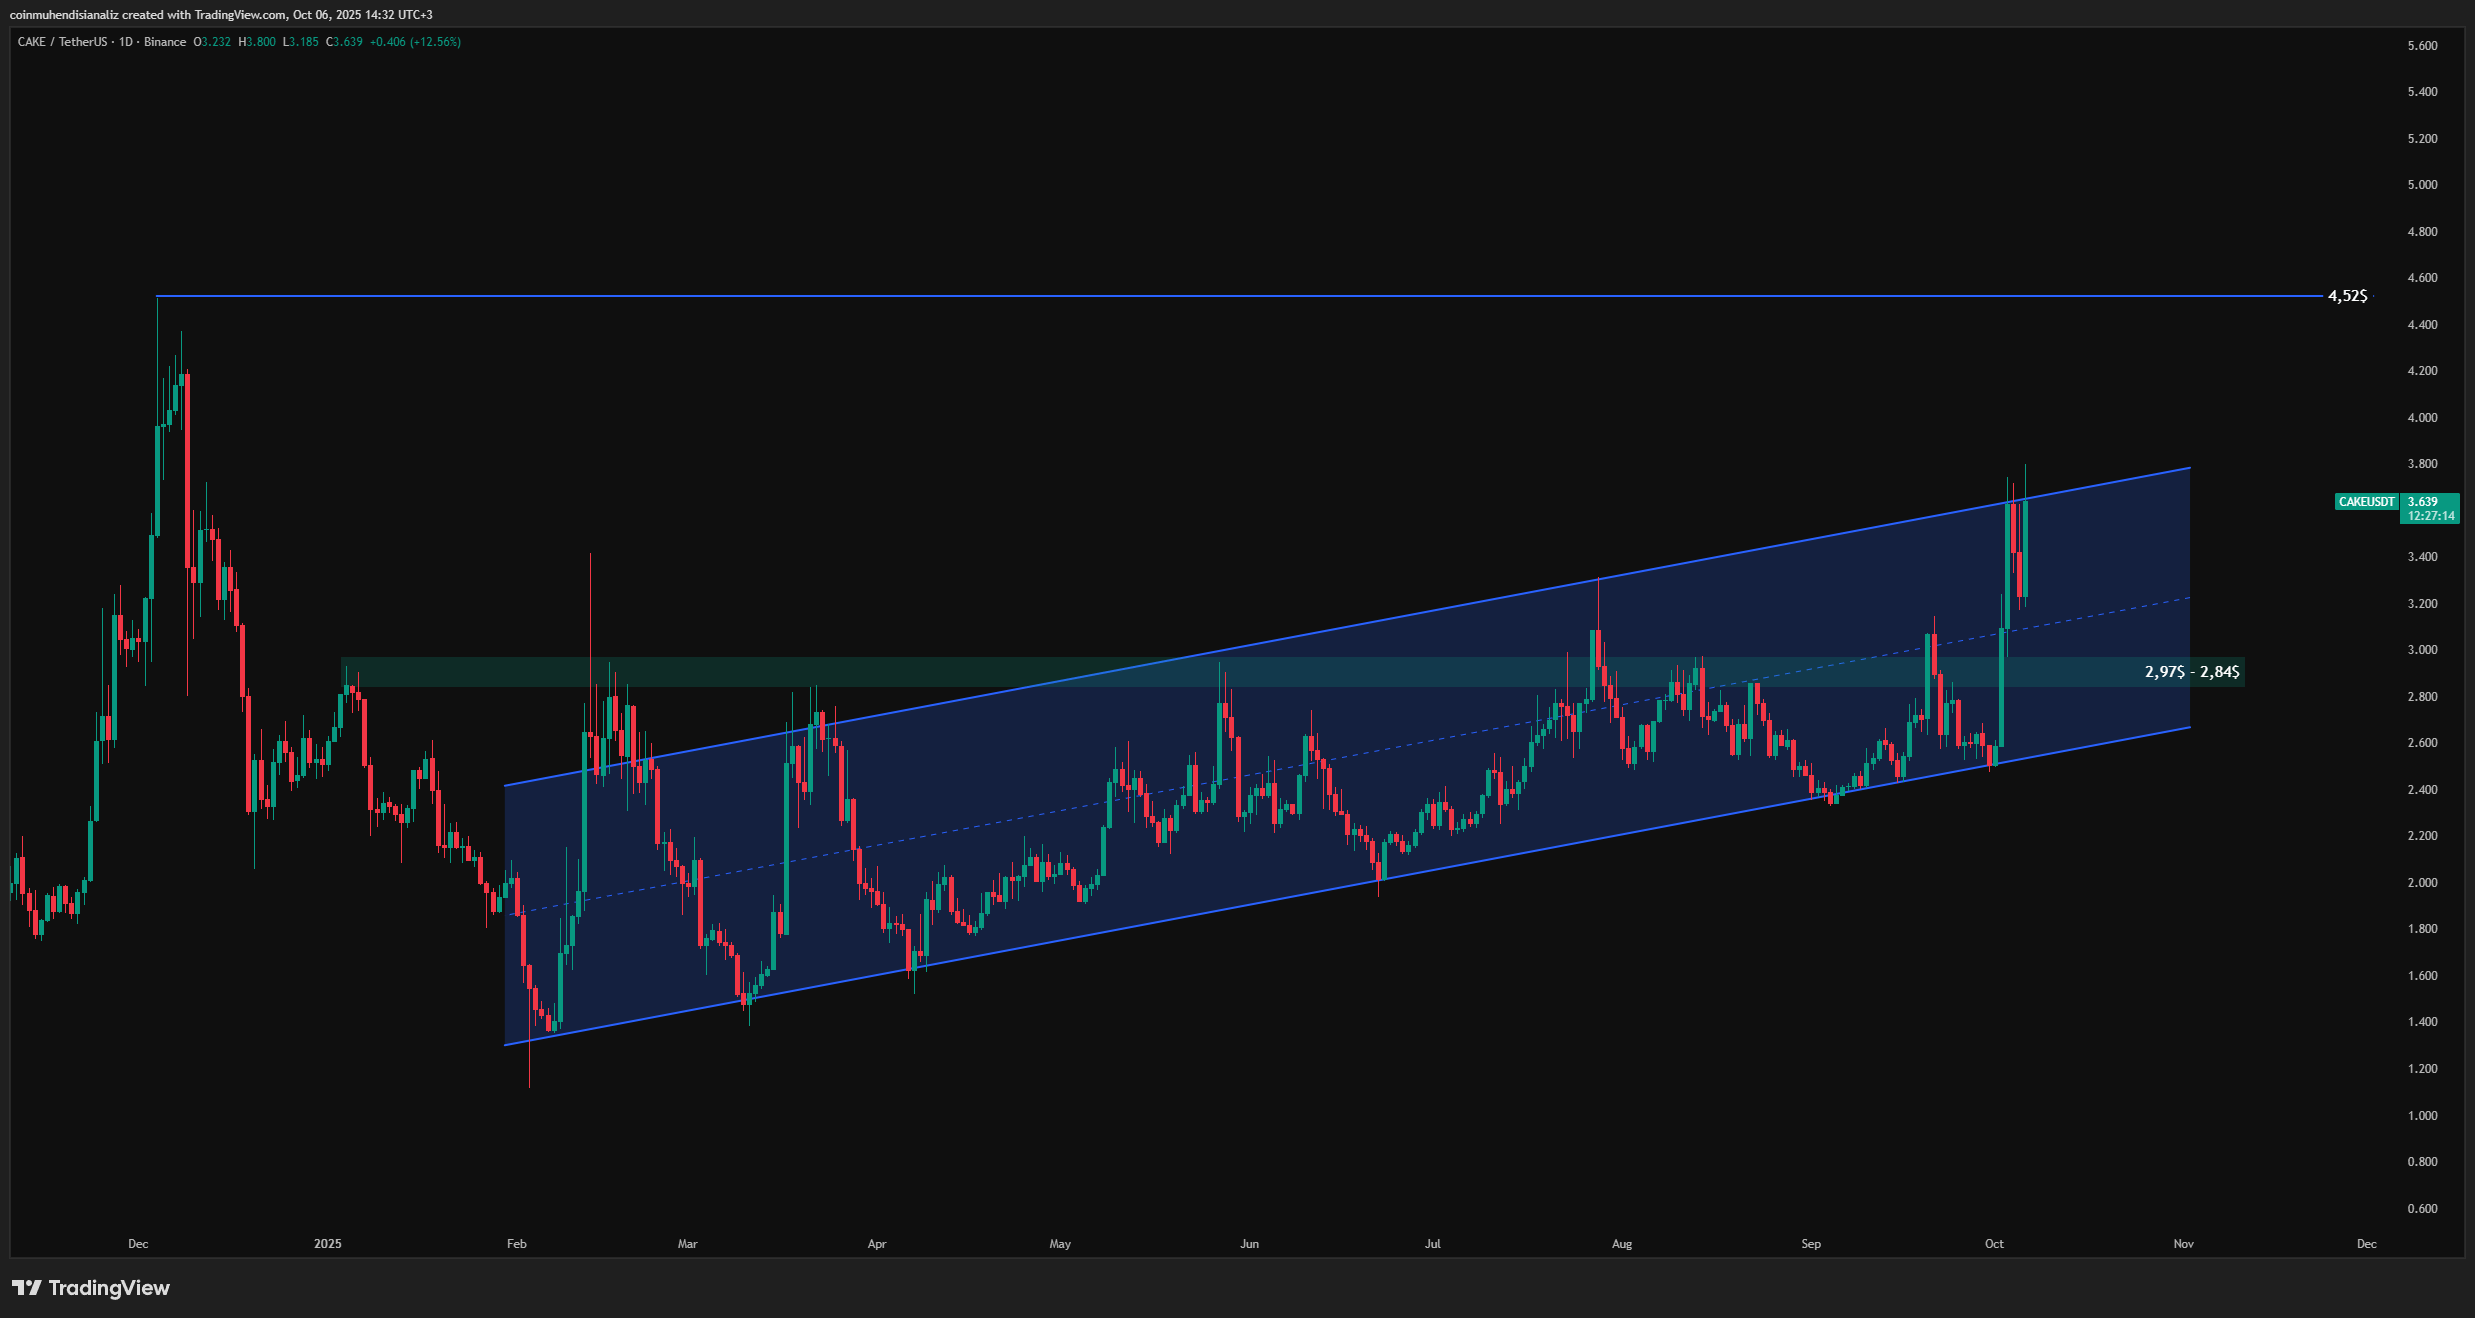The height and width of the screenshot is (1318, 2475).
Task: Click the +0.406 (+12.56%) change value
Action: coord(415,42)
